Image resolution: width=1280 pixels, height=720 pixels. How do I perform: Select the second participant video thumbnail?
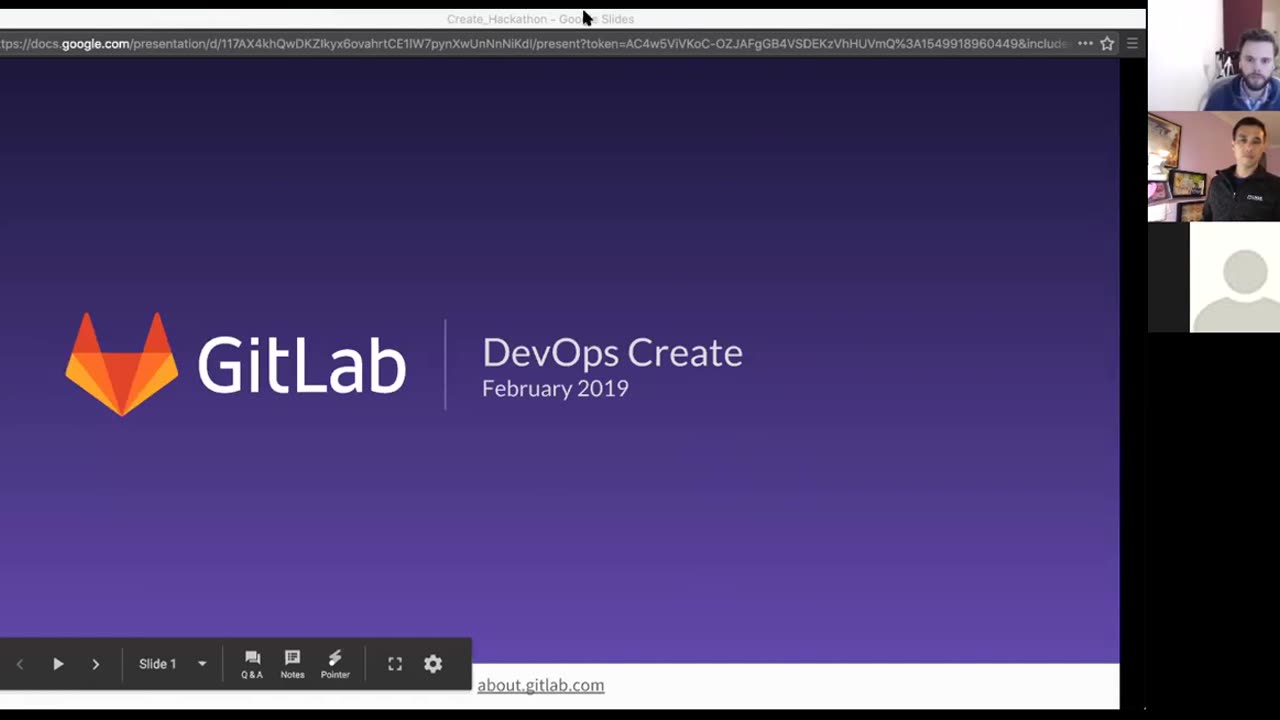coord(1214,166)
